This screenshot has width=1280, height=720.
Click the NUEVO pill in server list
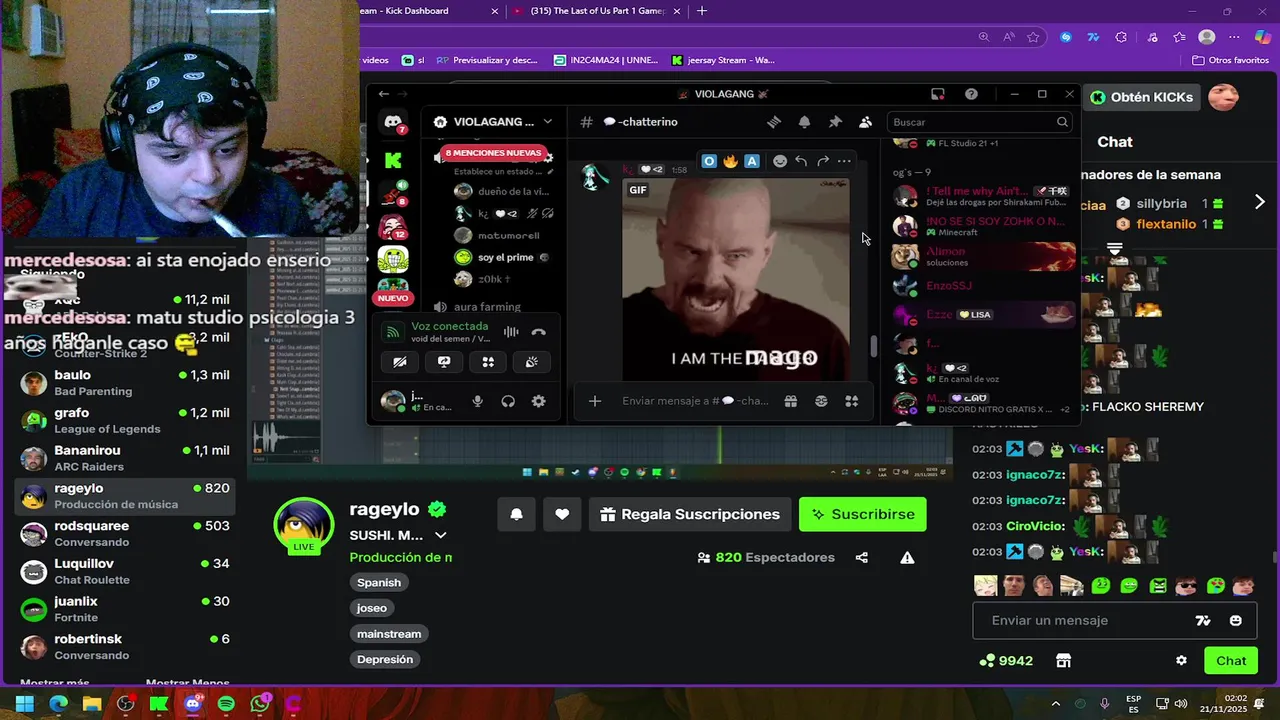coord(393,298)
